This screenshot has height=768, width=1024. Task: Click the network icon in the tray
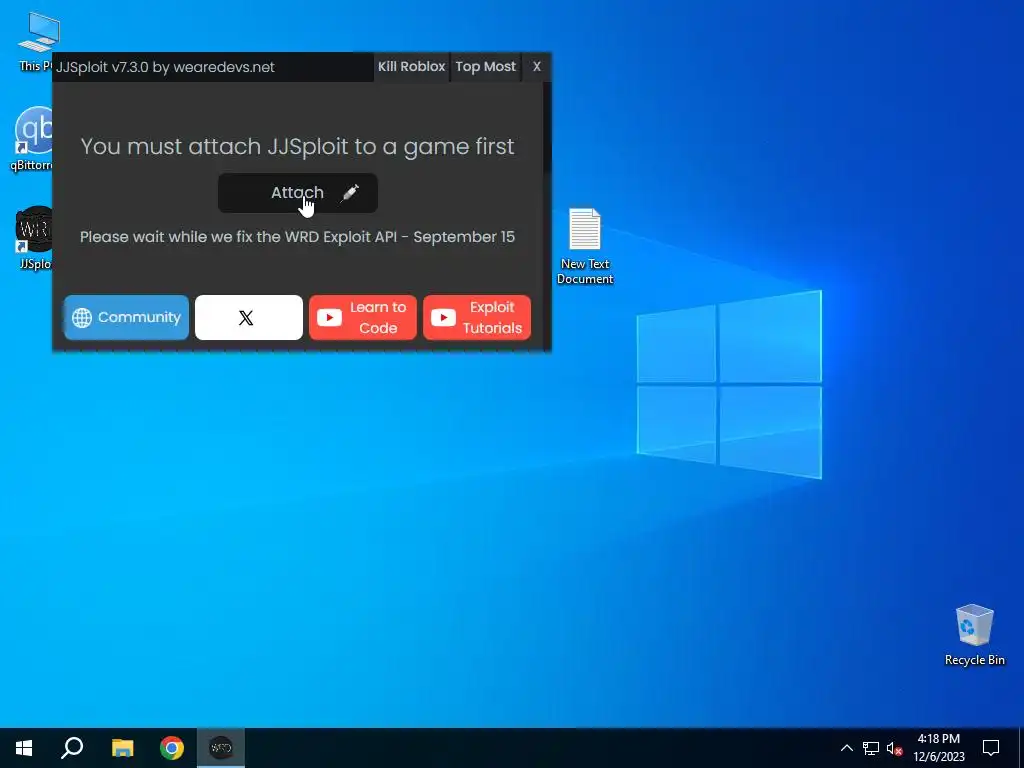point(871,748)
